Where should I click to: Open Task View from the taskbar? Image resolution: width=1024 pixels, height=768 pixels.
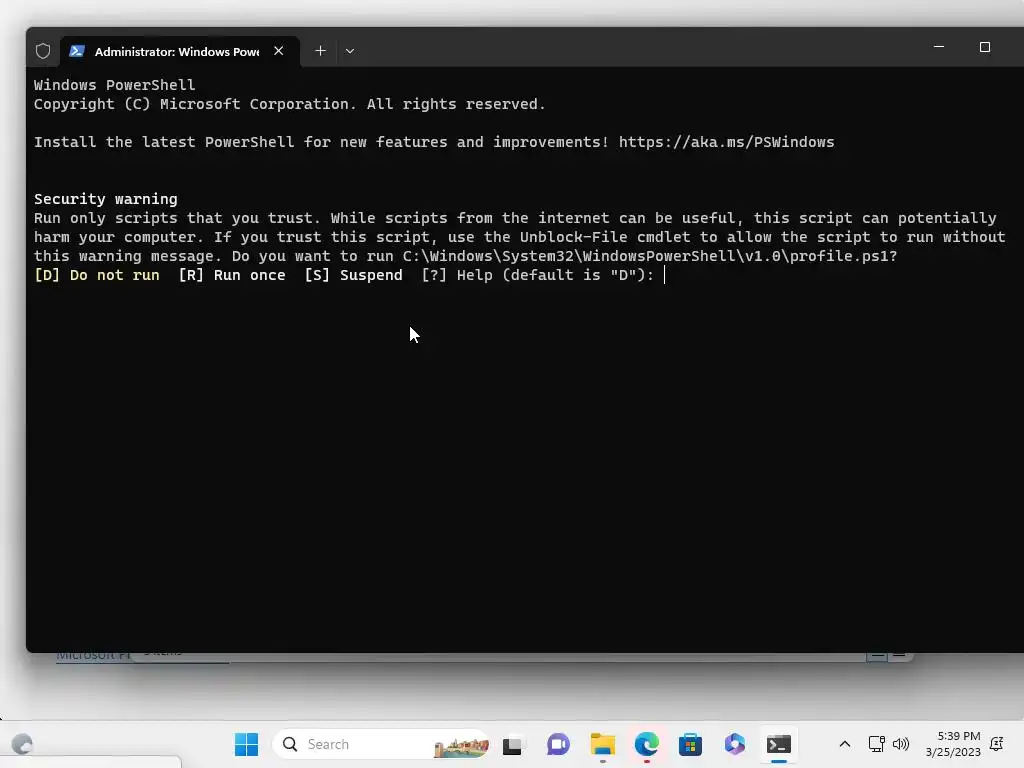coord(513,744)
